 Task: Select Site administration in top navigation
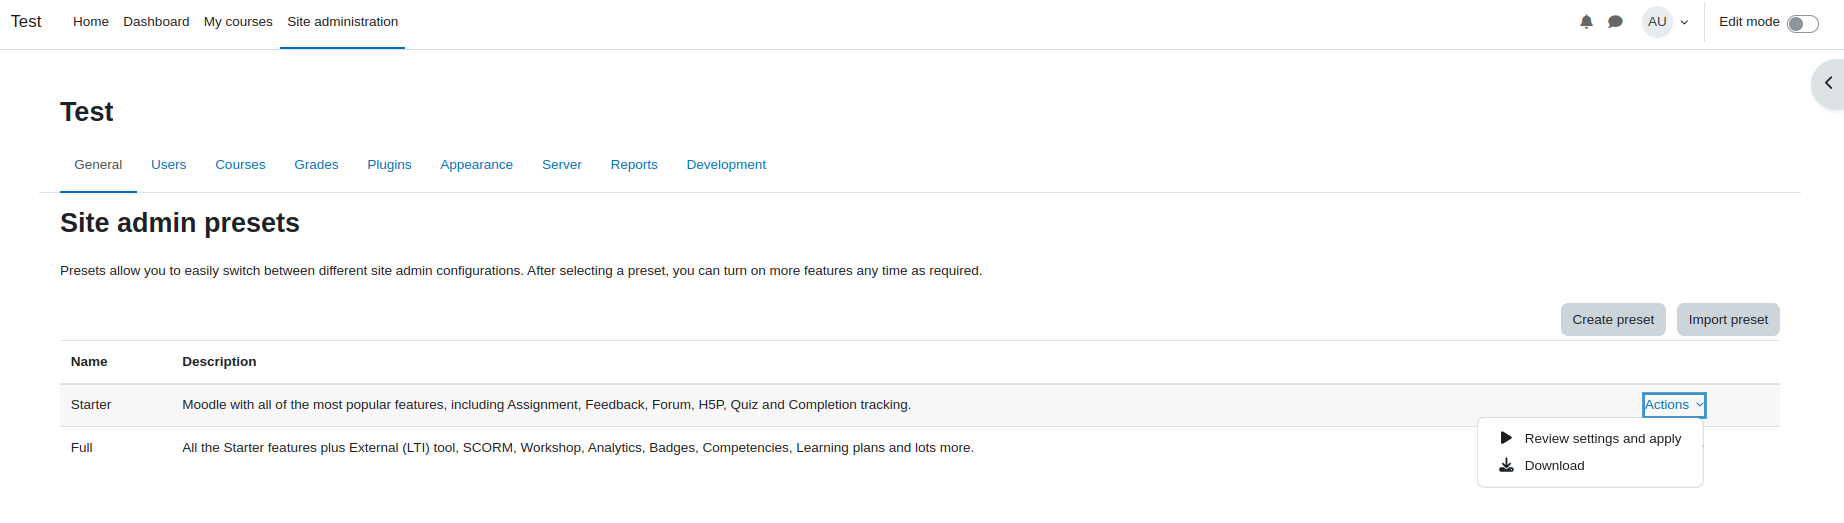click(x=342, y=22)
